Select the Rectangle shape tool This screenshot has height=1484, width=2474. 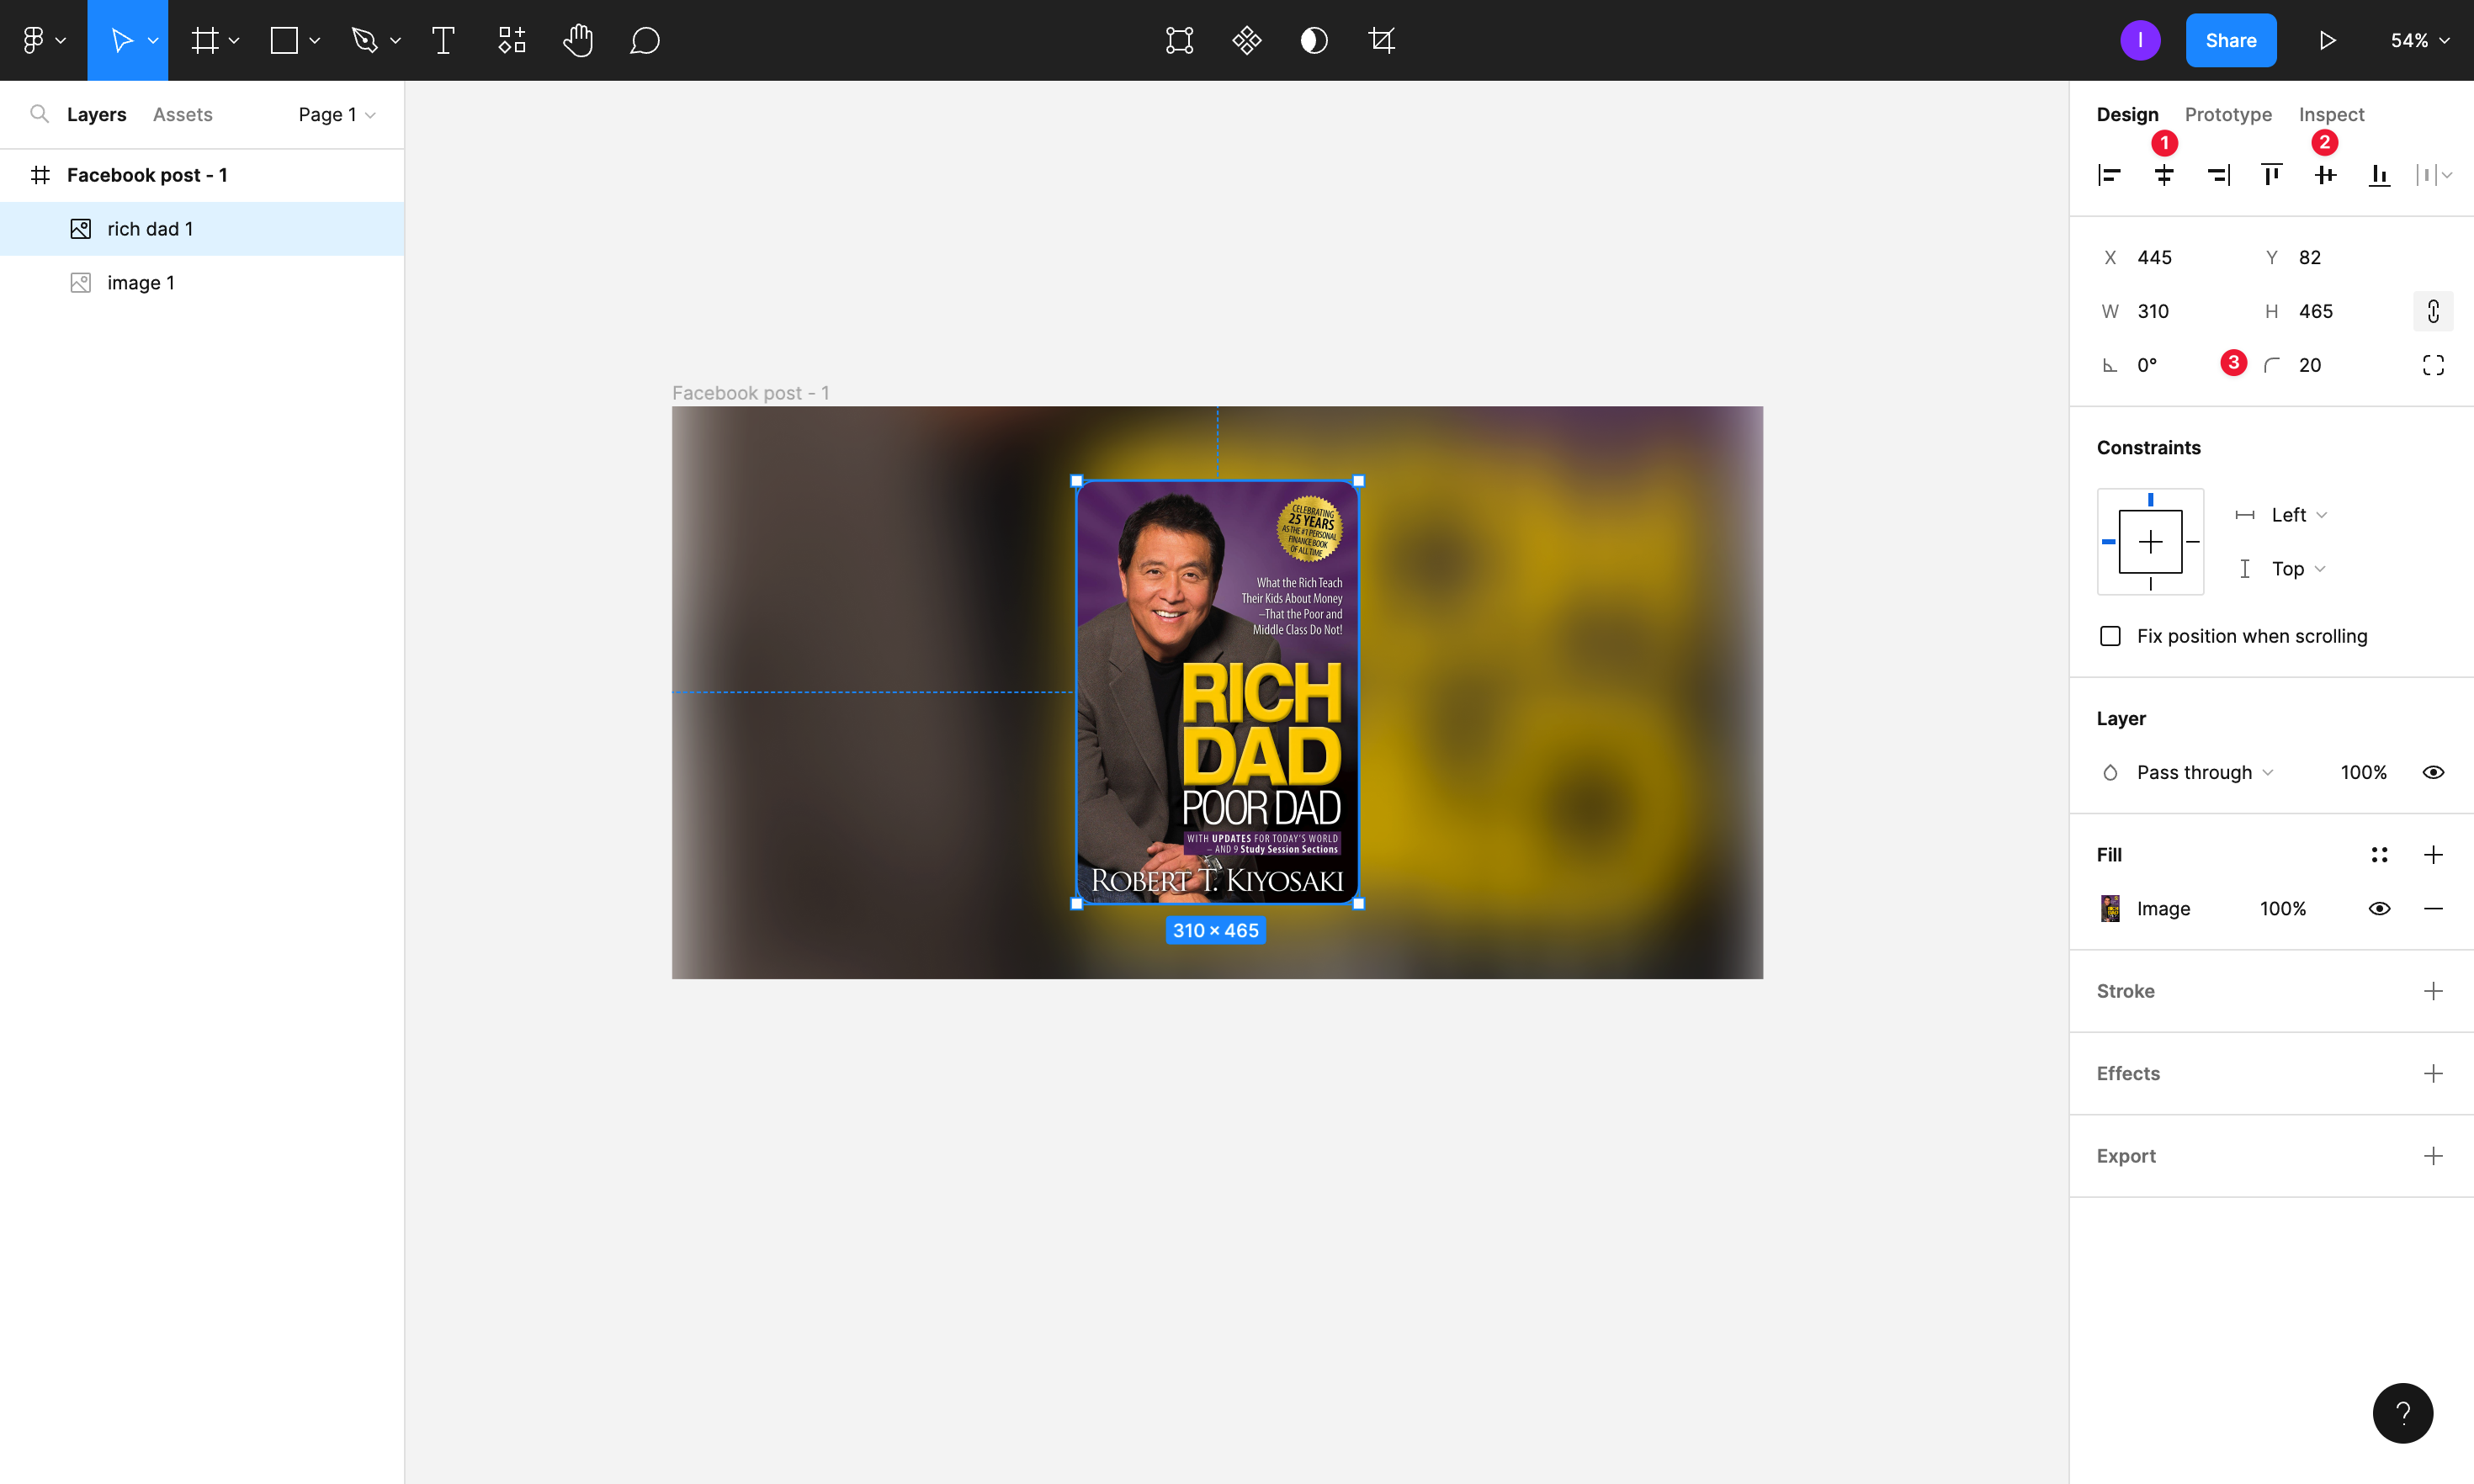[285, 40]
